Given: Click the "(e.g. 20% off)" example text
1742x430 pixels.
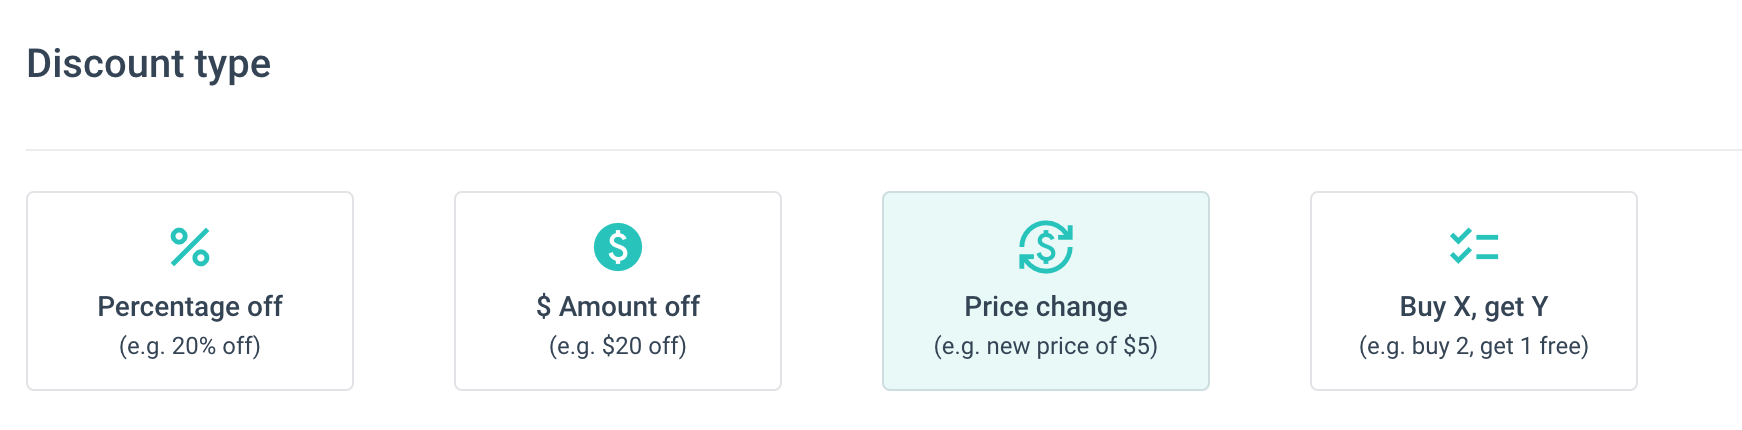Looking at the screenshot, I should [190, 346].
